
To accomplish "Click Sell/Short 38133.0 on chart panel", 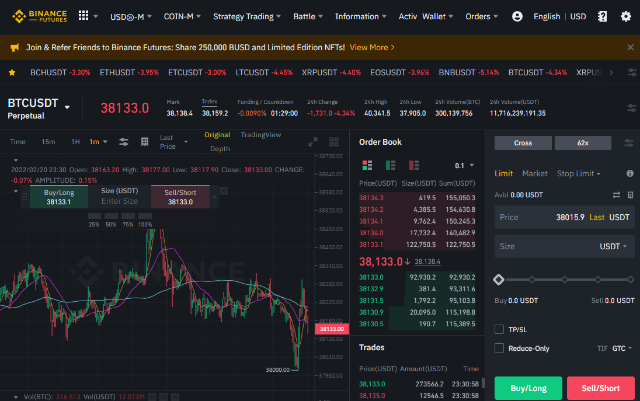I will (x=180, y=197).
